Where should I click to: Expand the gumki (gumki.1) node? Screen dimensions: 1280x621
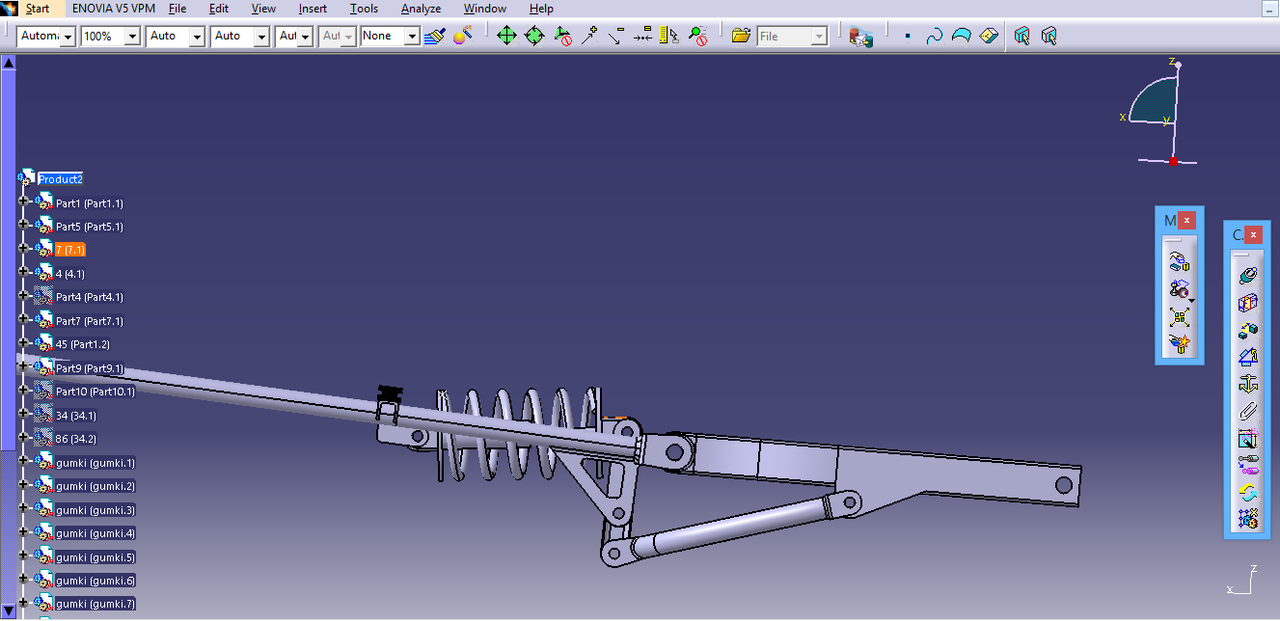[x=25, y=462]
